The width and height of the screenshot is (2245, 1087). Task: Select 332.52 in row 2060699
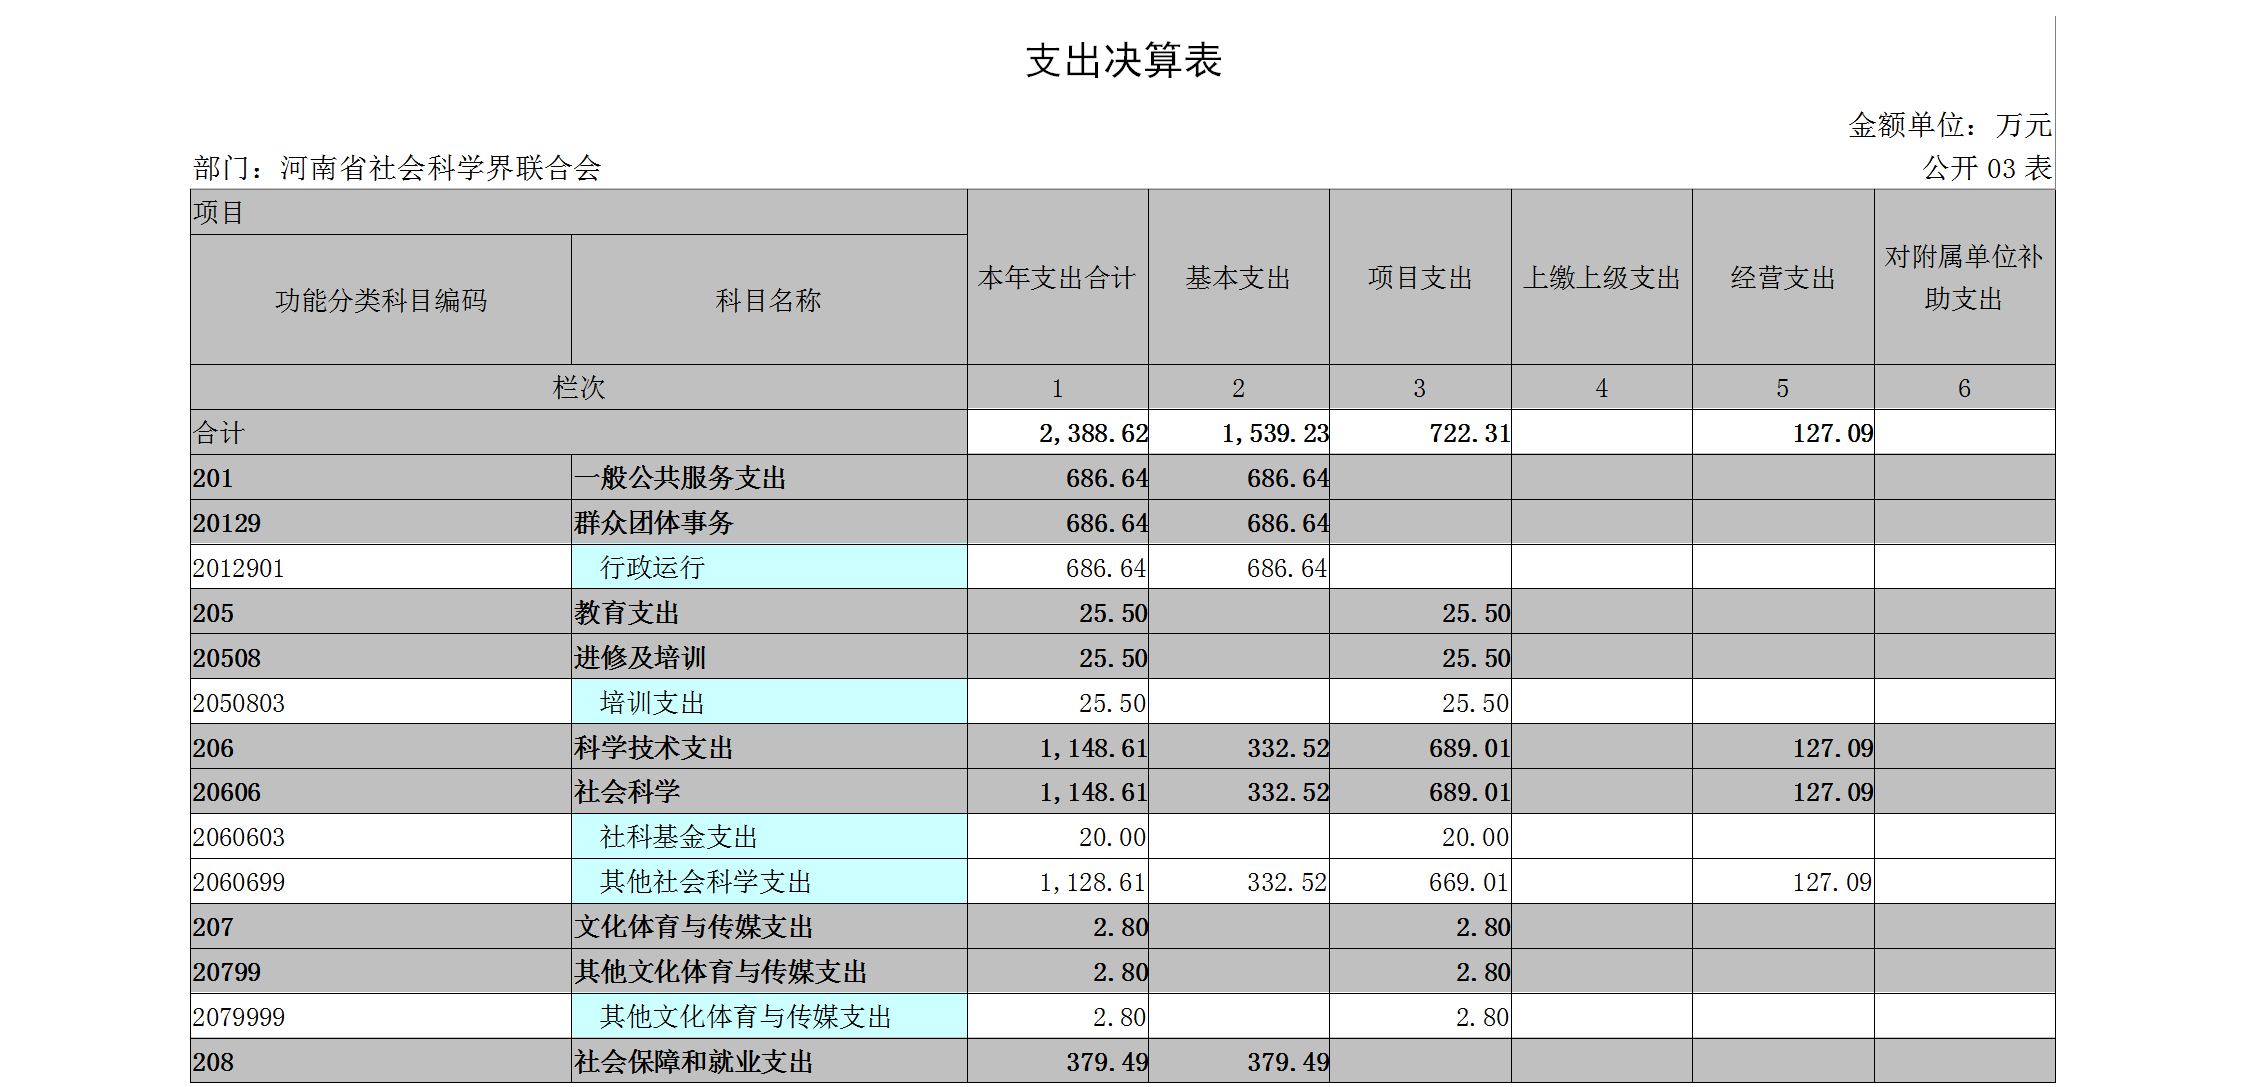pyautogui.click(x=1287, y=882)
